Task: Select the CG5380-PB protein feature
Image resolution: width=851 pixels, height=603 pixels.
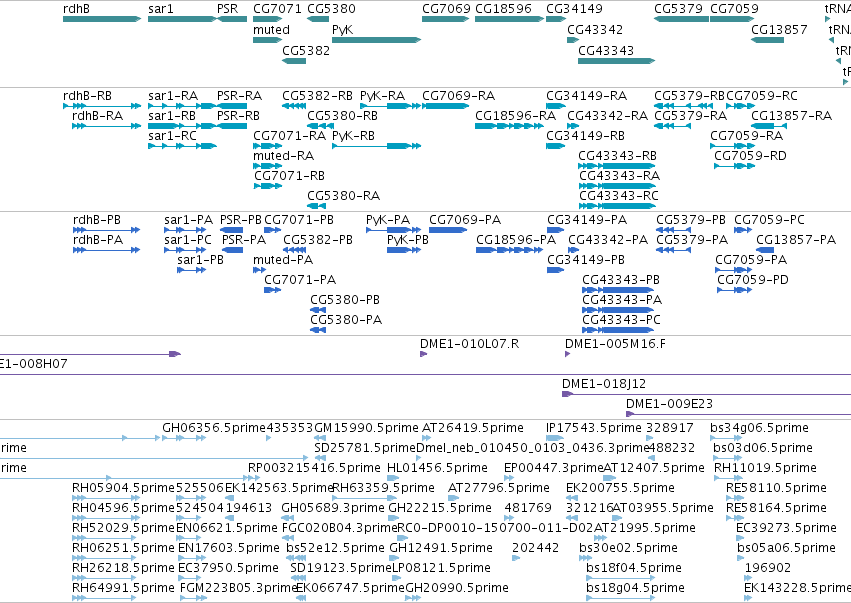Action: [x=318, y=309]
